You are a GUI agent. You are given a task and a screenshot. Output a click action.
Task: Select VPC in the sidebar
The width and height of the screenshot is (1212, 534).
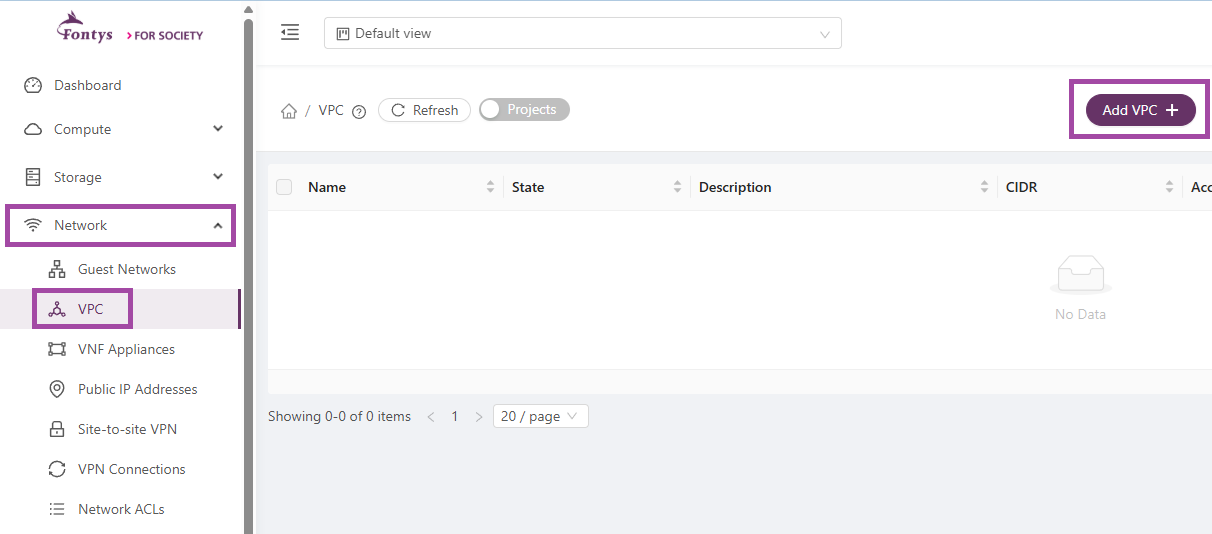(x=120, y=309)
